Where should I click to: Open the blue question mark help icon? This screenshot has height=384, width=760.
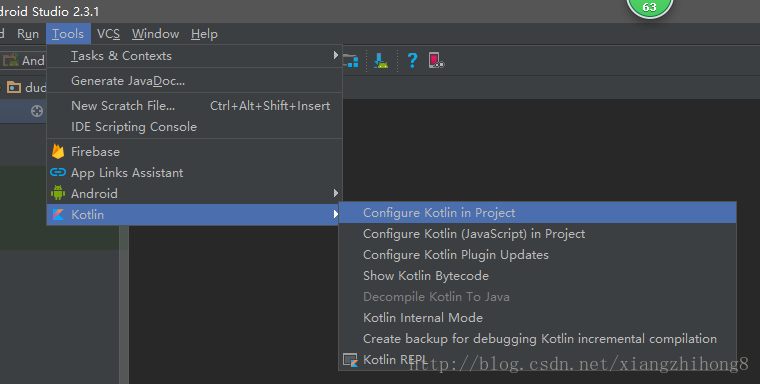412,60
